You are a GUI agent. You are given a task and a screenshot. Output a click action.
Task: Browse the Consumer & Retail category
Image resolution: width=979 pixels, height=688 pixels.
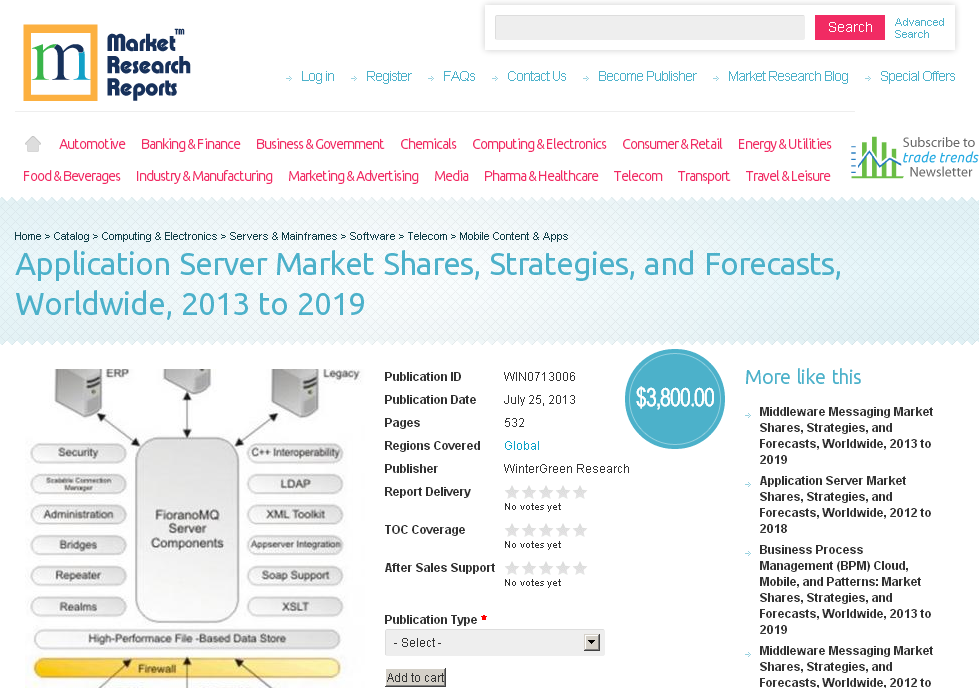(672, 144)
